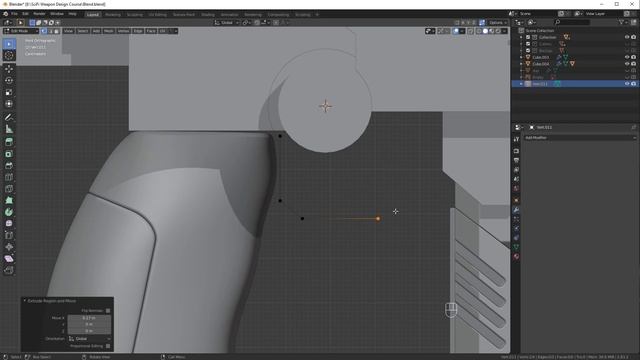This screenshot has height=360, width=640.
Task: Open the viewport Options dropdown
Action: (x=498, y=23)
